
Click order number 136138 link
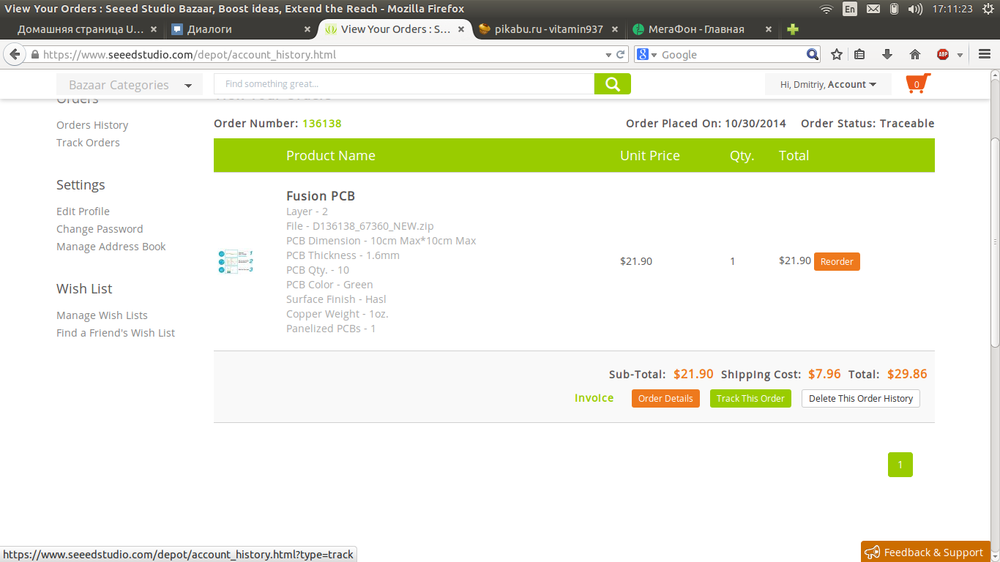pos(322,123)
